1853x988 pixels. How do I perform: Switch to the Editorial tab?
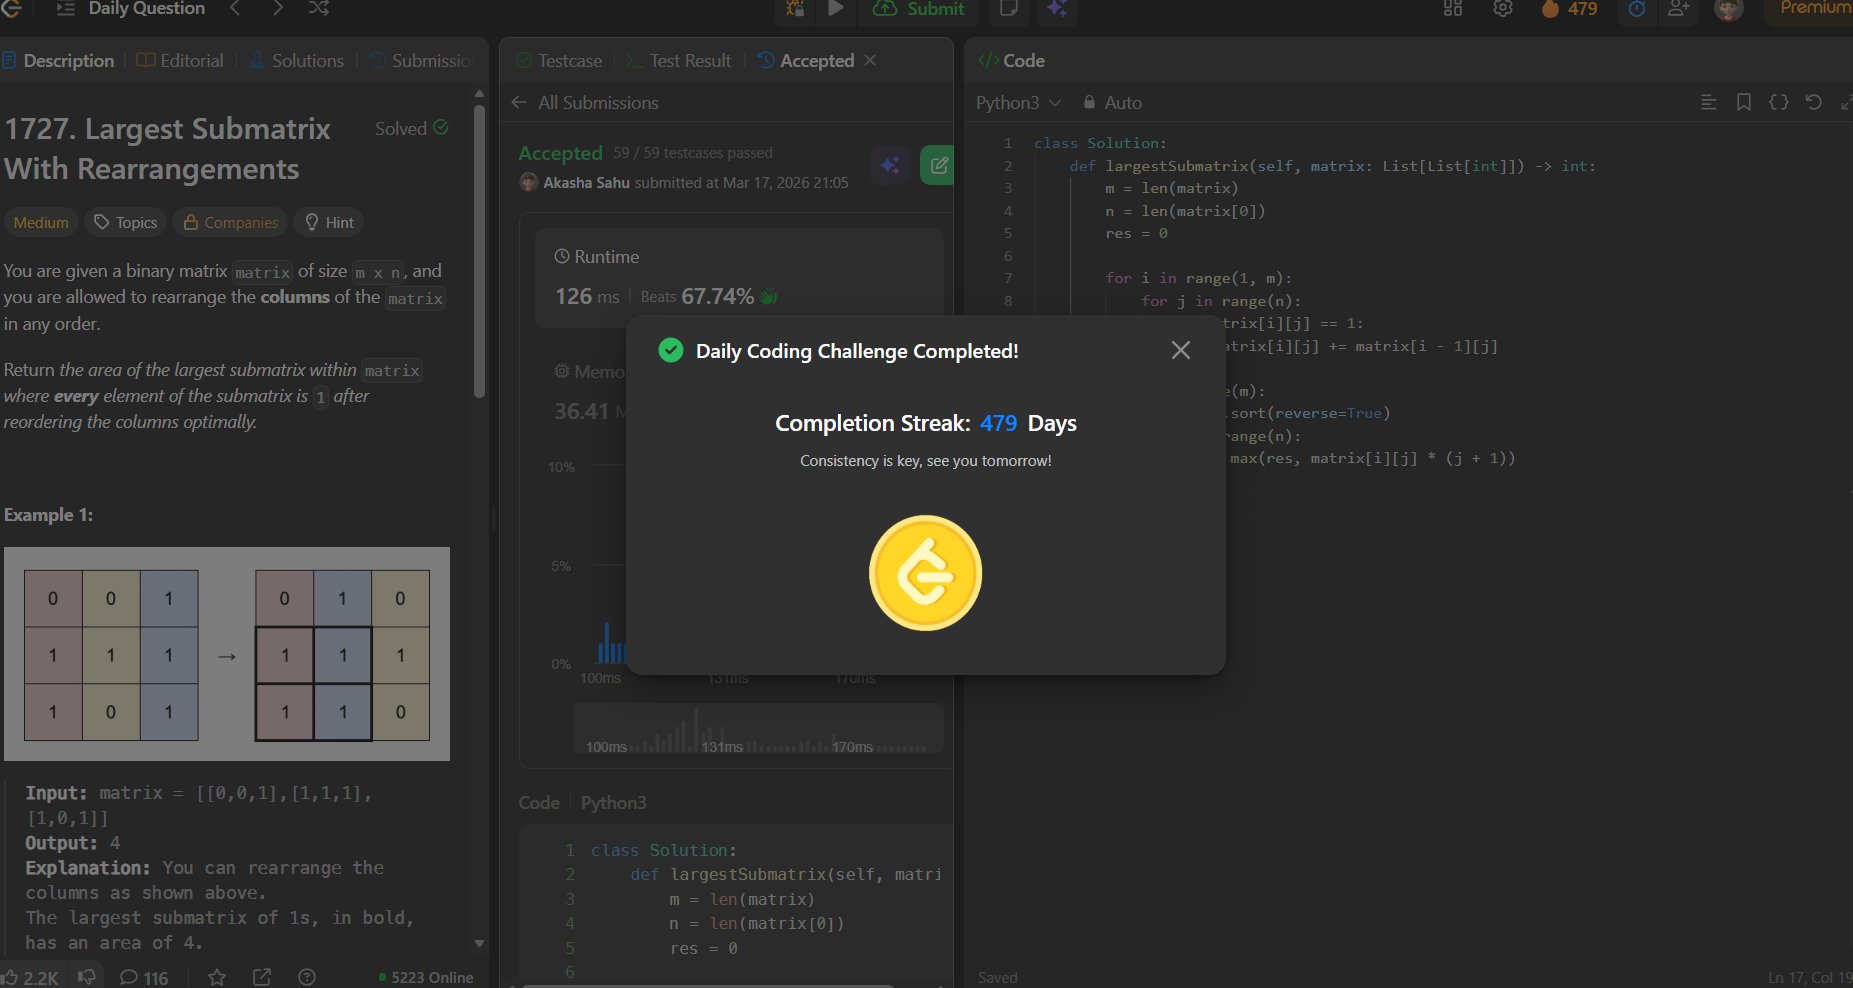tap(180, 61)
